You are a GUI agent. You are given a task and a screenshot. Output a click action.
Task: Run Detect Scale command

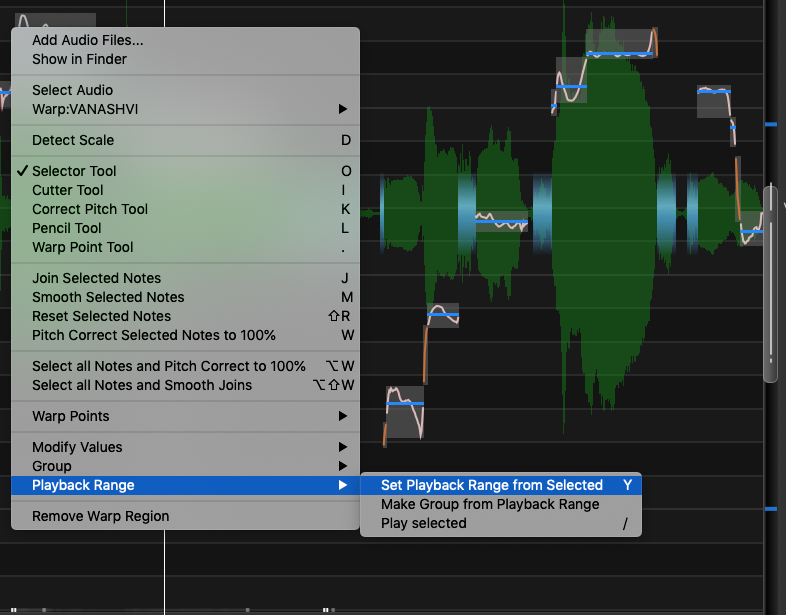click(73, 140)
